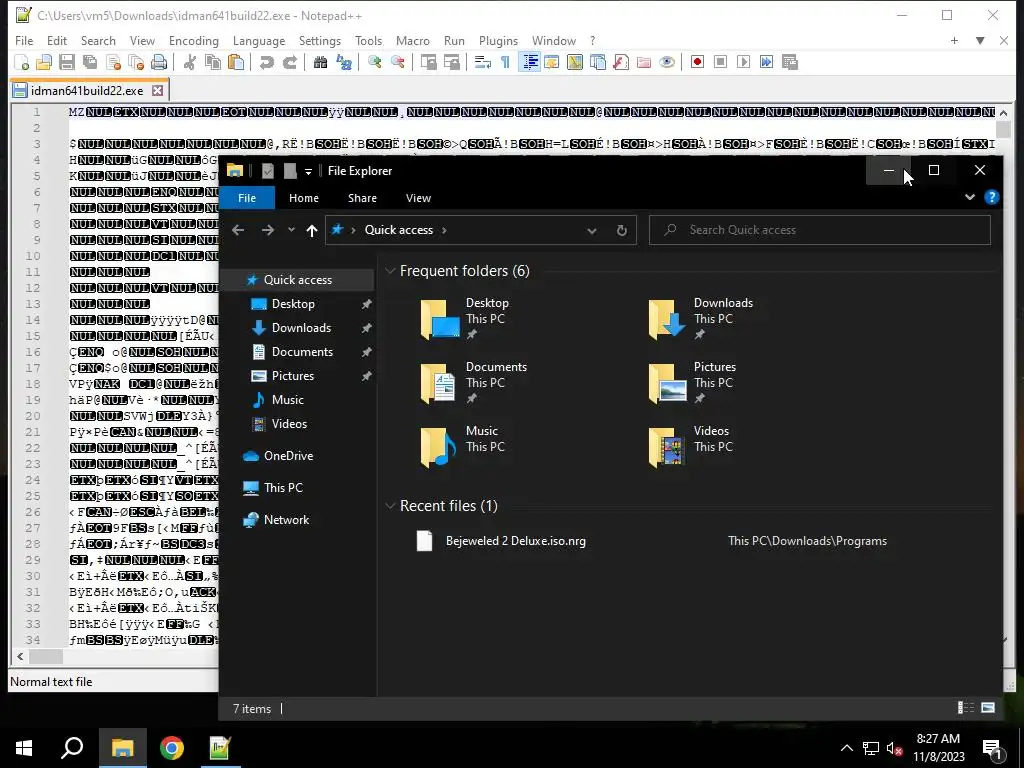Show hidden system tray icons
Screen dimensions: 1024x768
tap(846, 748)
